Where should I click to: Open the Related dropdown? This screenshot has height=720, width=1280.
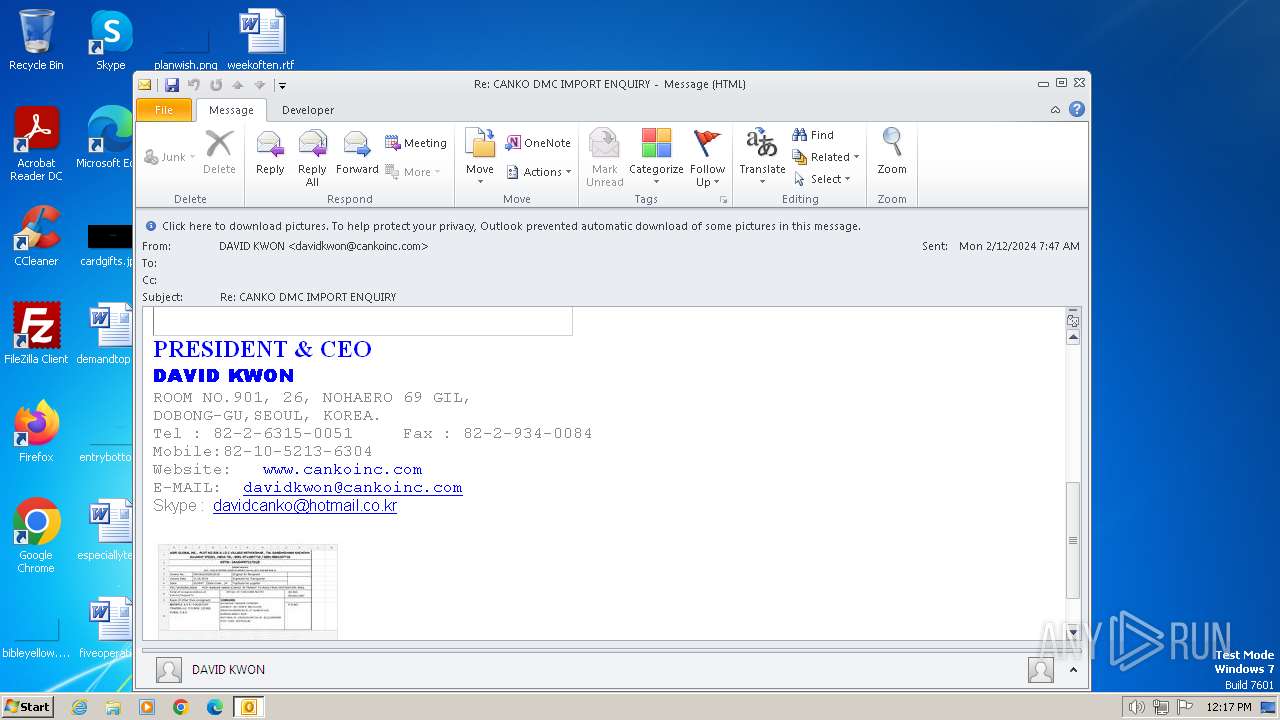pos(826,157)
